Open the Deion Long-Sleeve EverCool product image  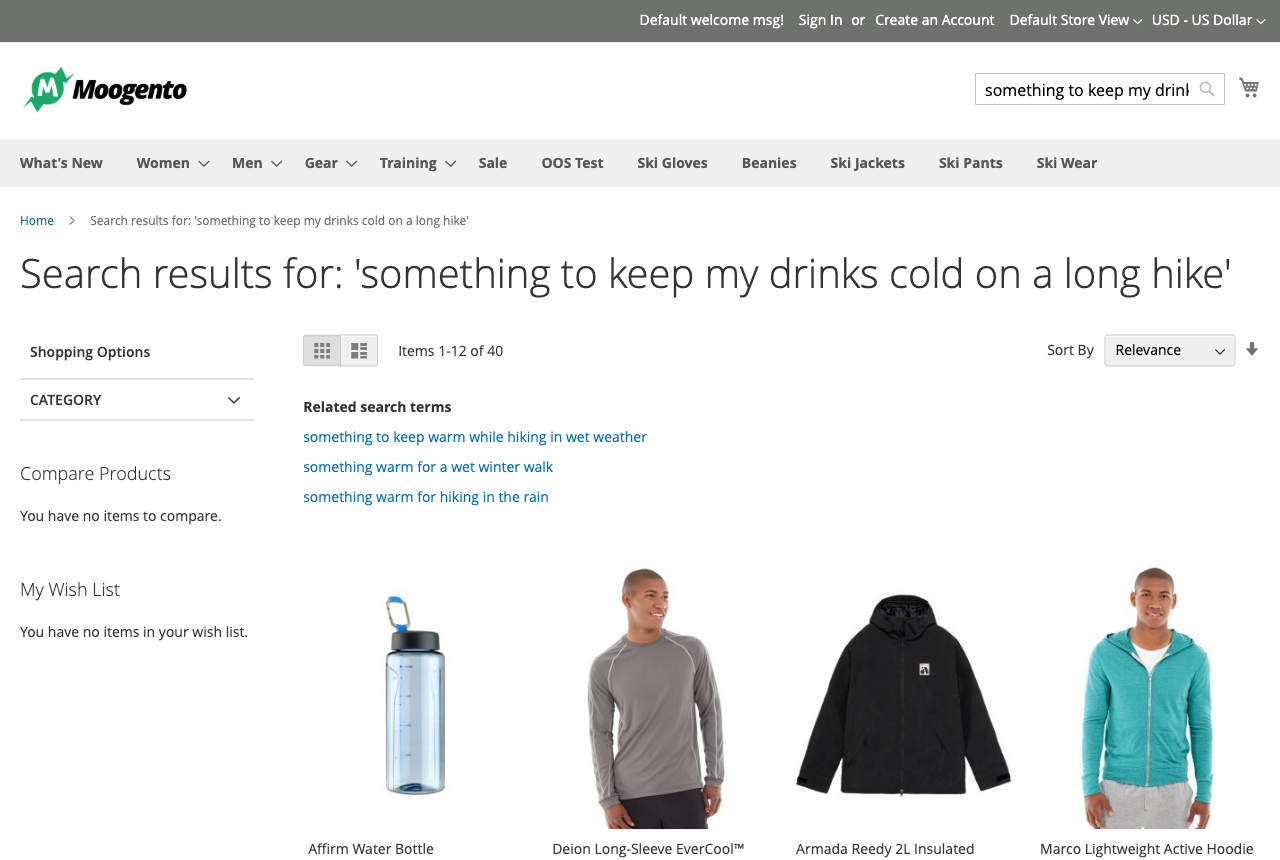pos(660,695)
